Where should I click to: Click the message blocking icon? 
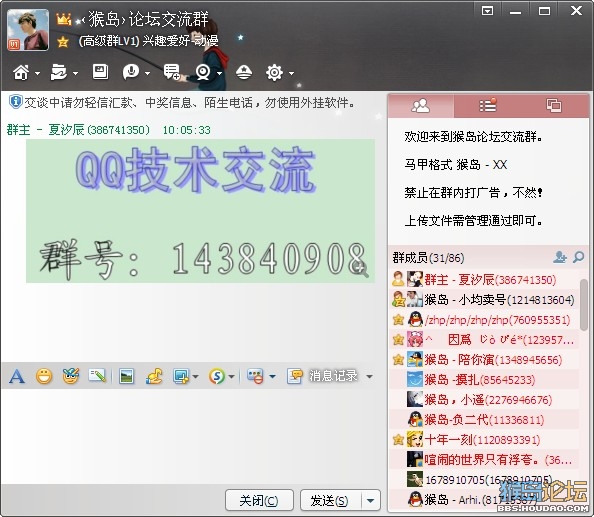(x=255, y=376)
